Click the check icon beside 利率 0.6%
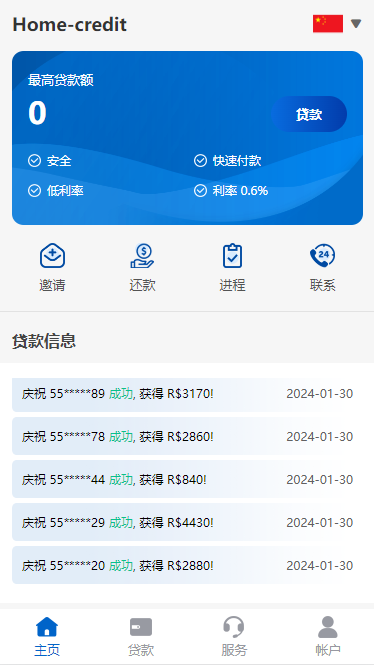Screen dimensions: 374x665 [x=200, y=191]
